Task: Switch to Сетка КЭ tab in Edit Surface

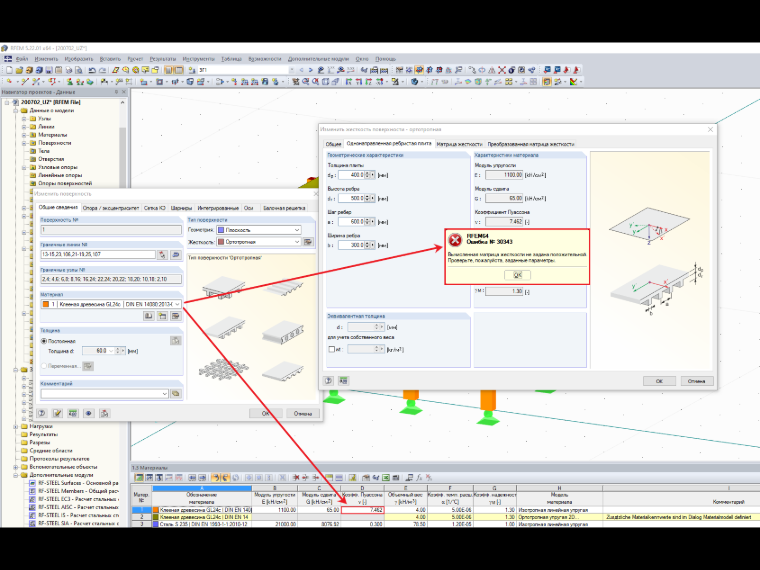Action: 155,208
